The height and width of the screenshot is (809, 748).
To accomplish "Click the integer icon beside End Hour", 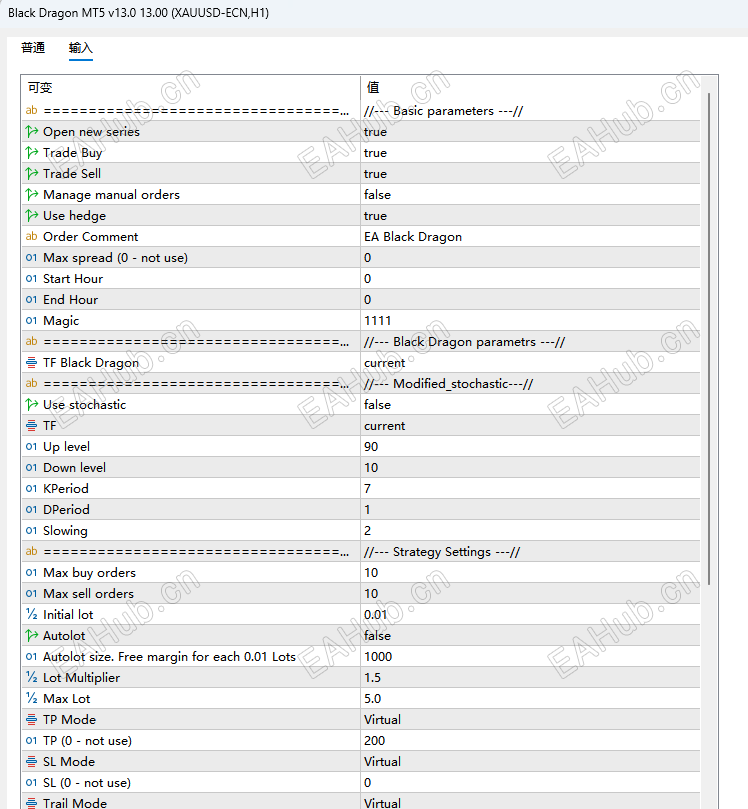I will (x=31, y=299).
